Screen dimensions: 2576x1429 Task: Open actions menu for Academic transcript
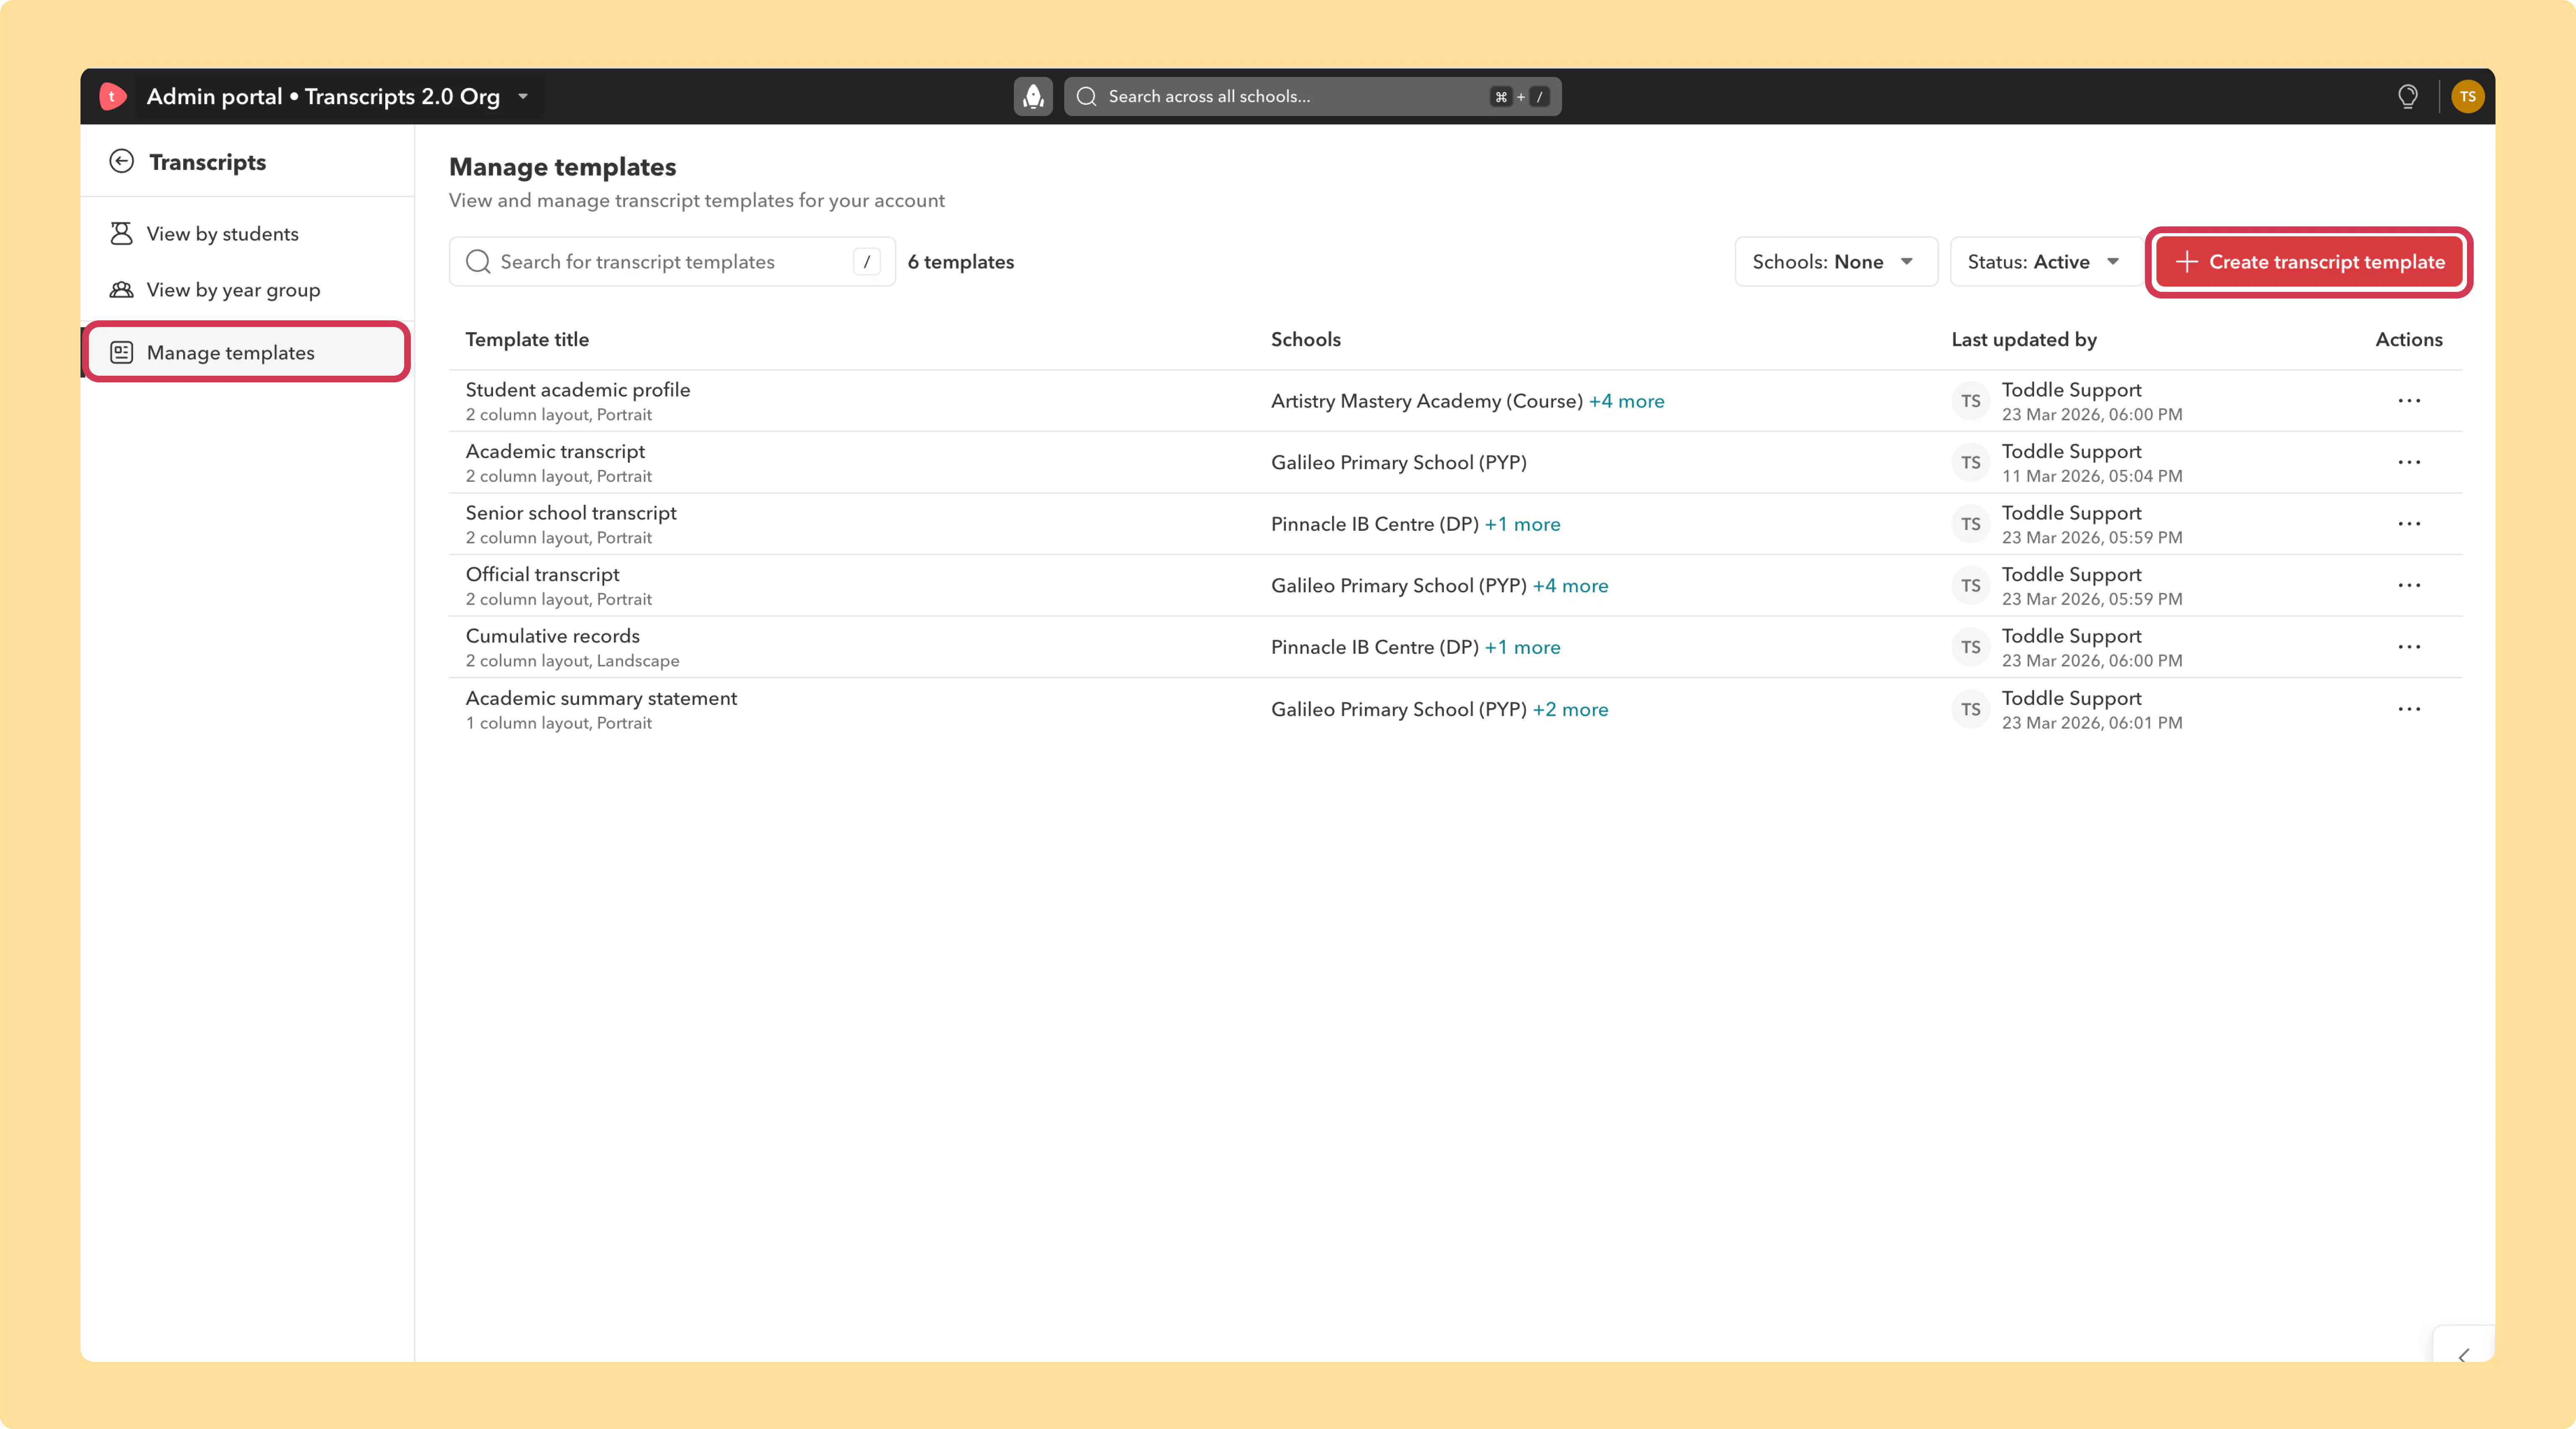[2409, 462]
